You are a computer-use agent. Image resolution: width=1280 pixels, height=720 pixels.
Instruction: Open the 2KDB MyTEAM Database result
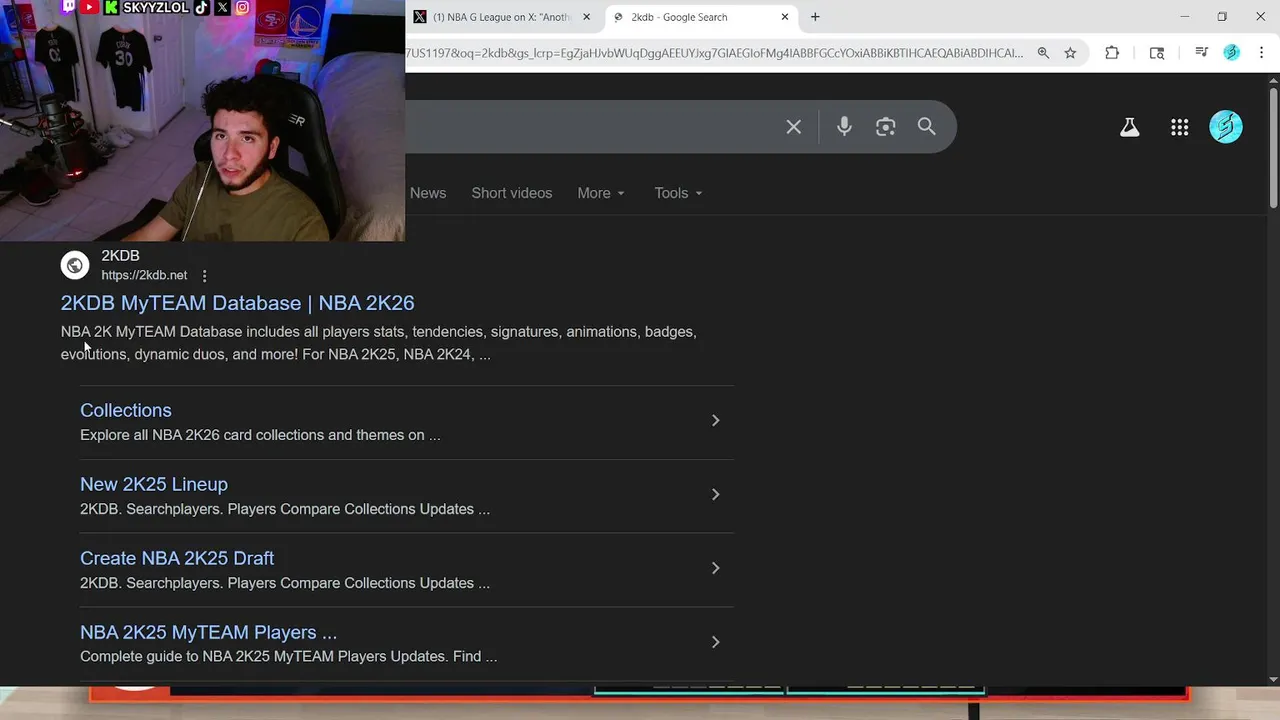(237, 303)
